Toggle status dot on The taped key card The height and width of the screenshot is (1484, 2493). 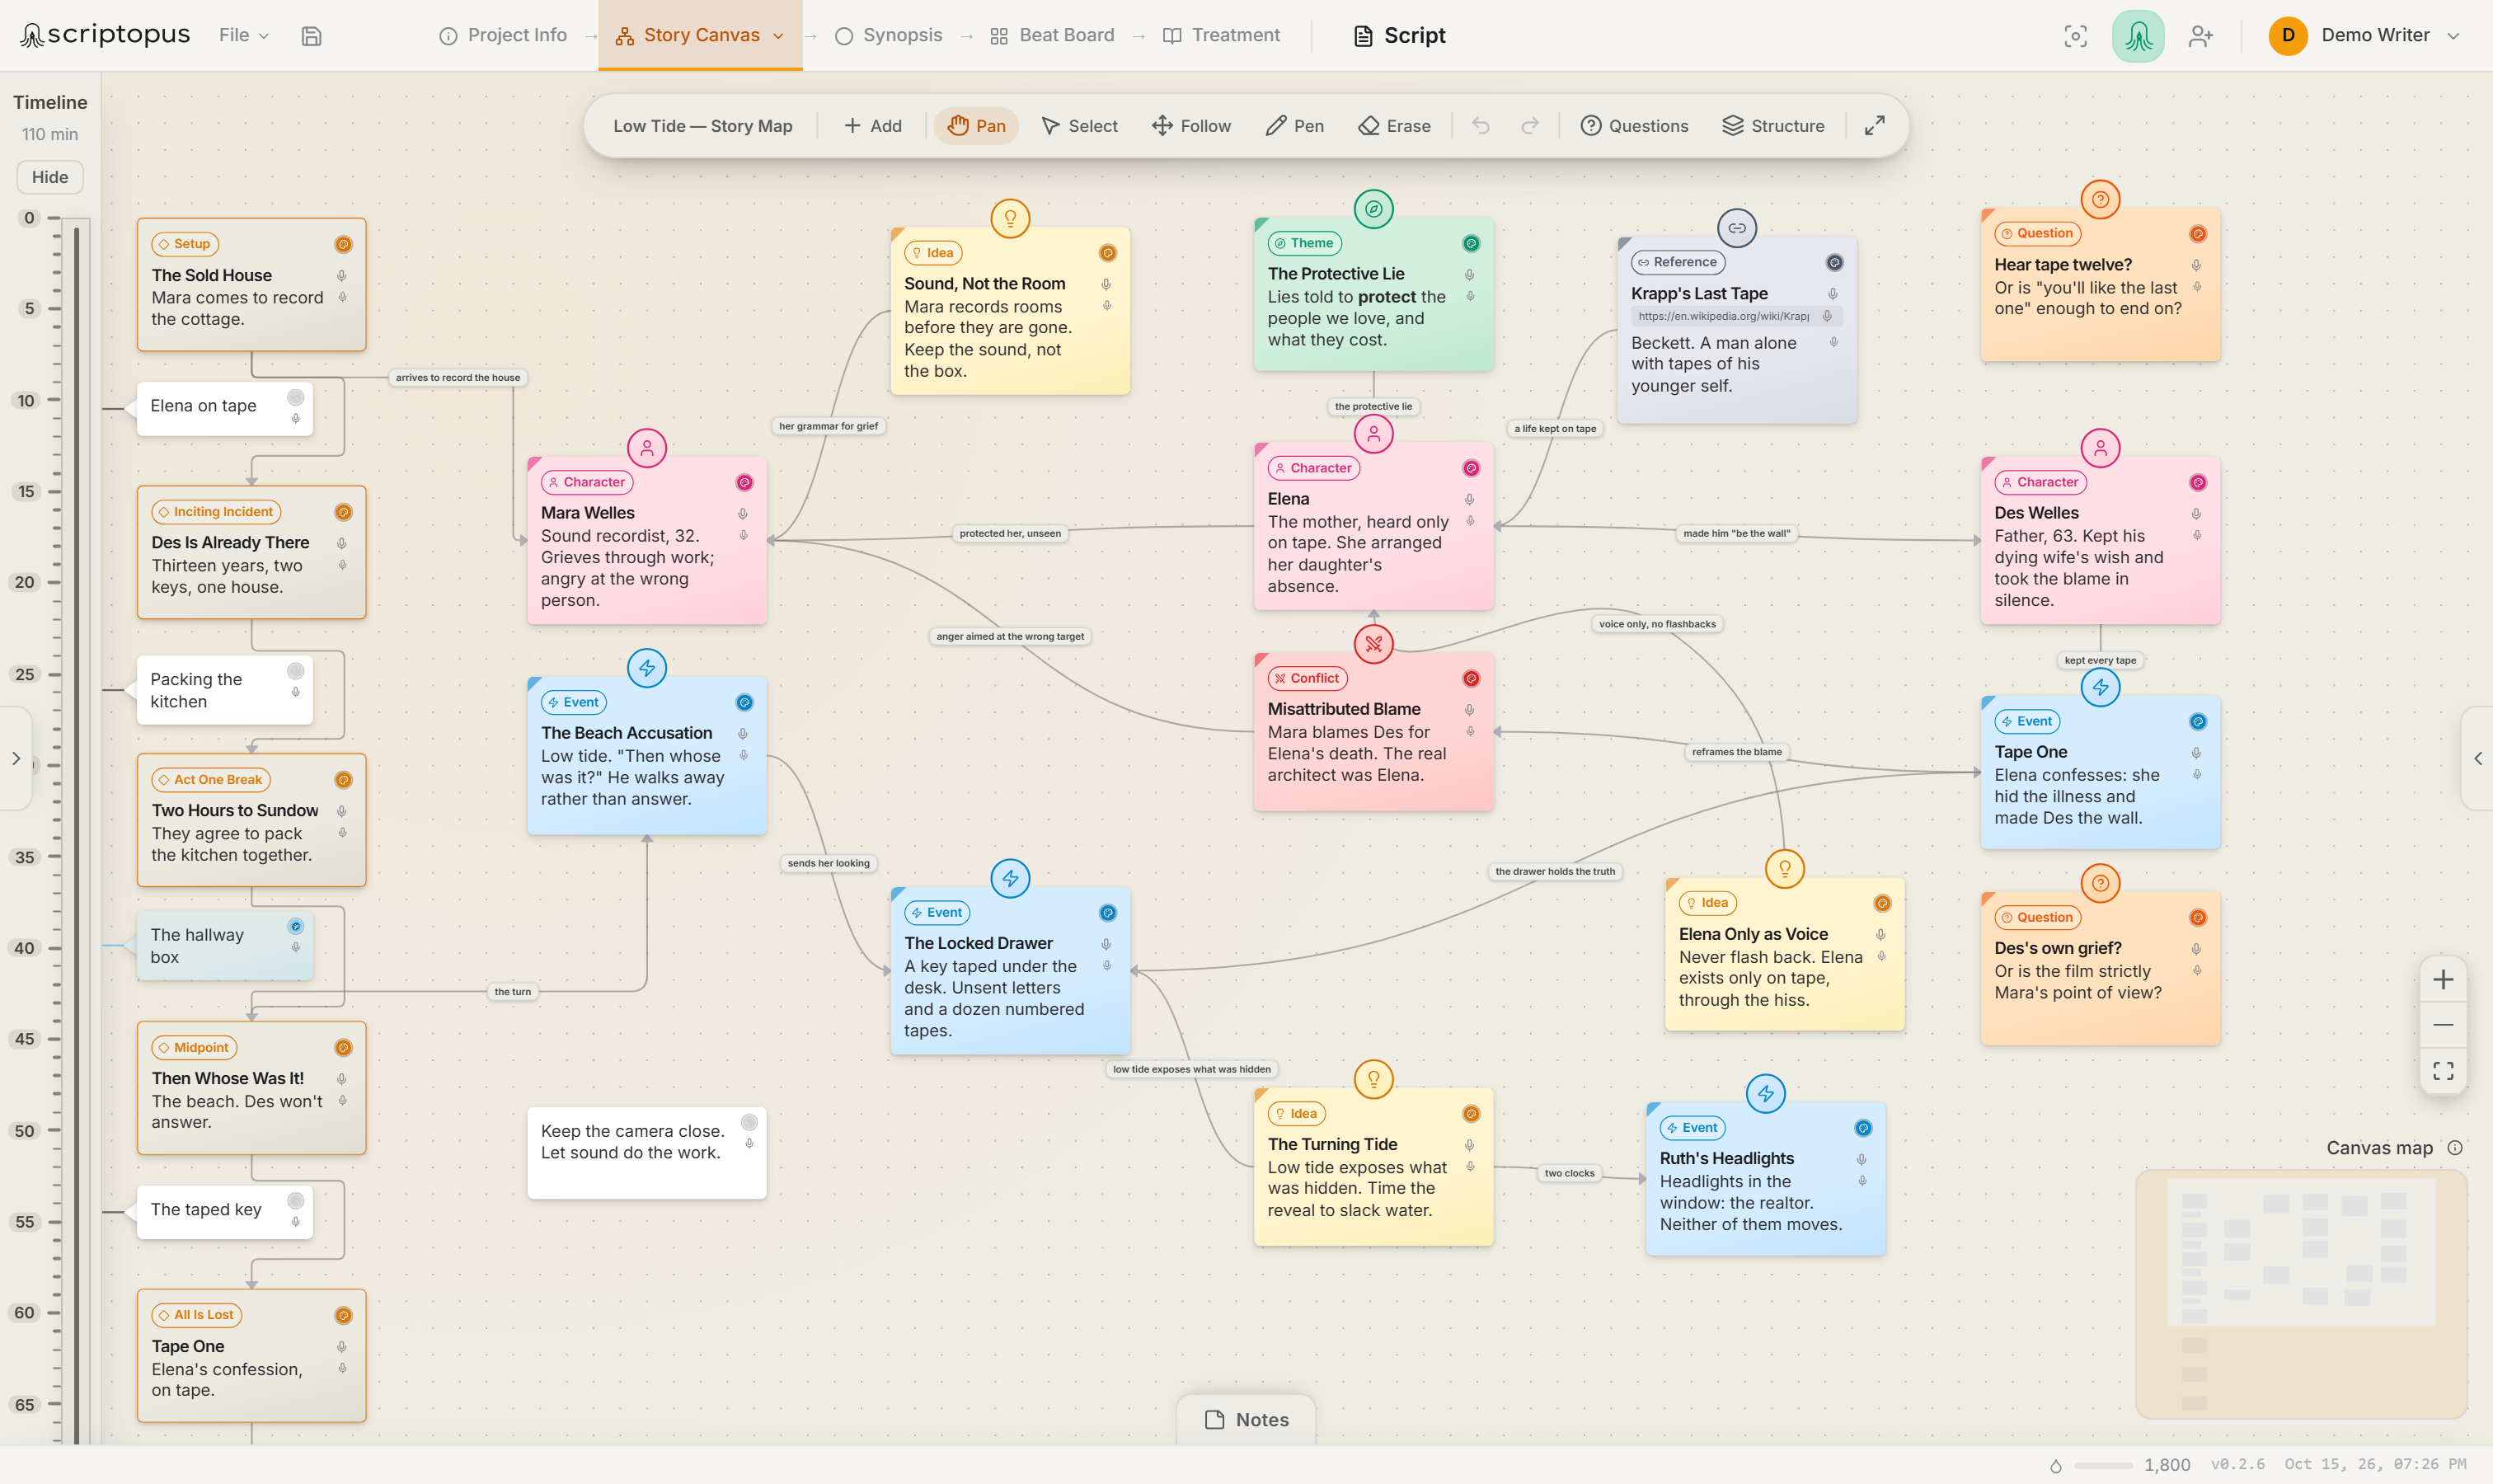point(295,1200)
